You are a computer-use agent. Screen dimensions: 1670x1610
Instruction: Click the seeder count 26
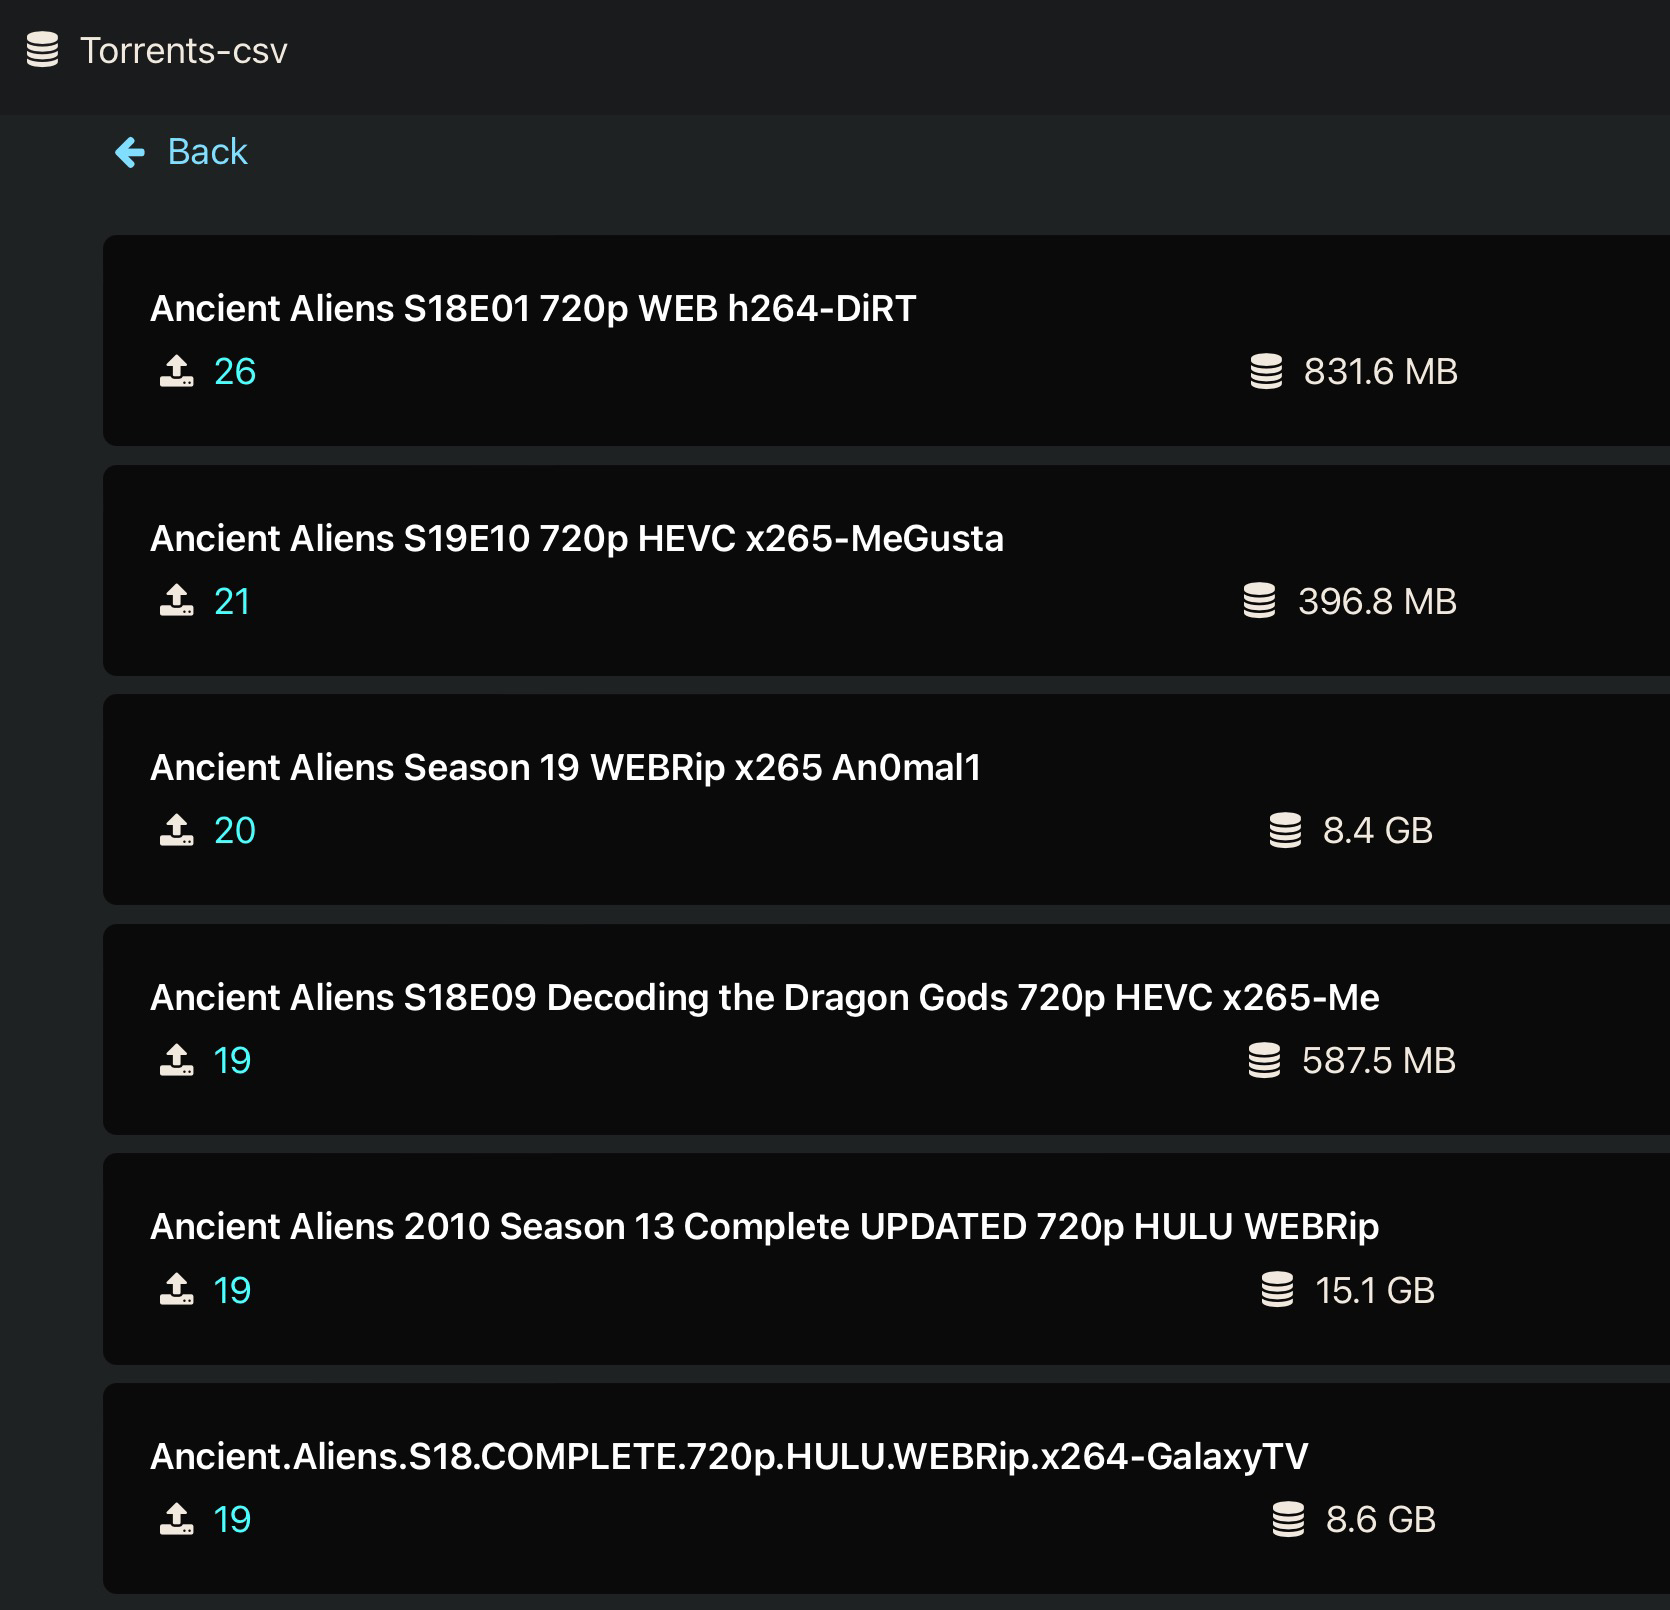[x=235, y=372]
